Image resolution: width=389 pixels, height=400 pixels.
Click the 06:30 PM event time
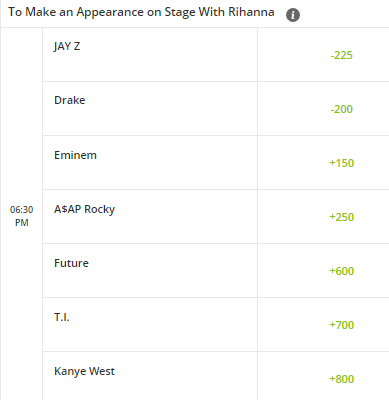coord(22,216)
